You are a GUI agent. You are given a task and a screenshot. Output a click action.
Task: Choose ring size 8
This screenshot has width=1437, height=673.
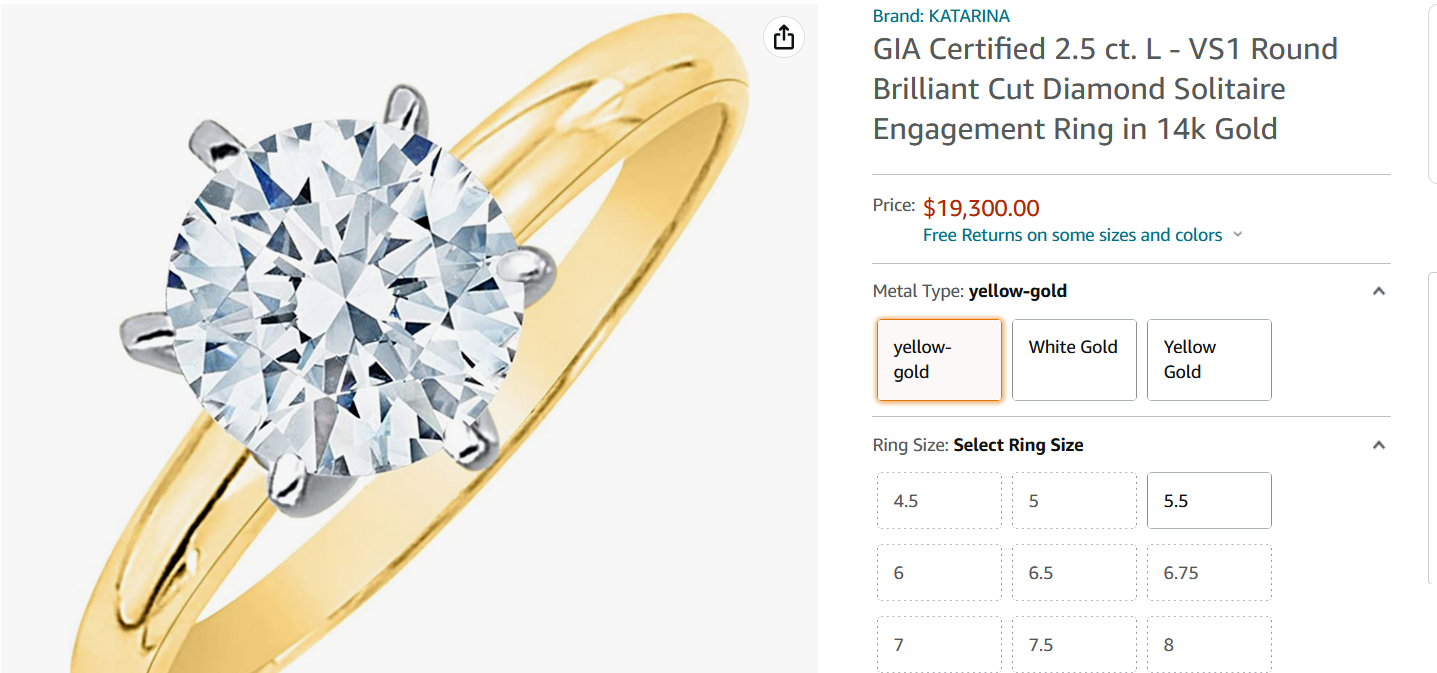(1209, 645)
